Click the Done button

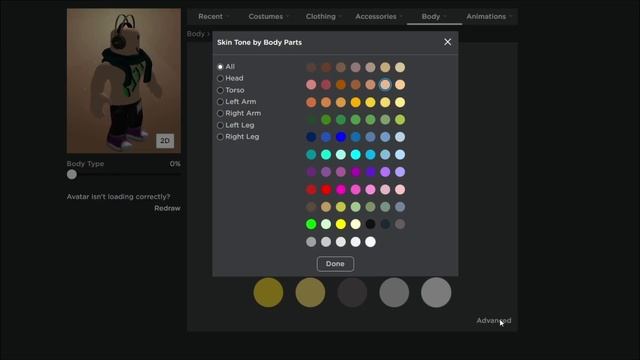(335, 264)
